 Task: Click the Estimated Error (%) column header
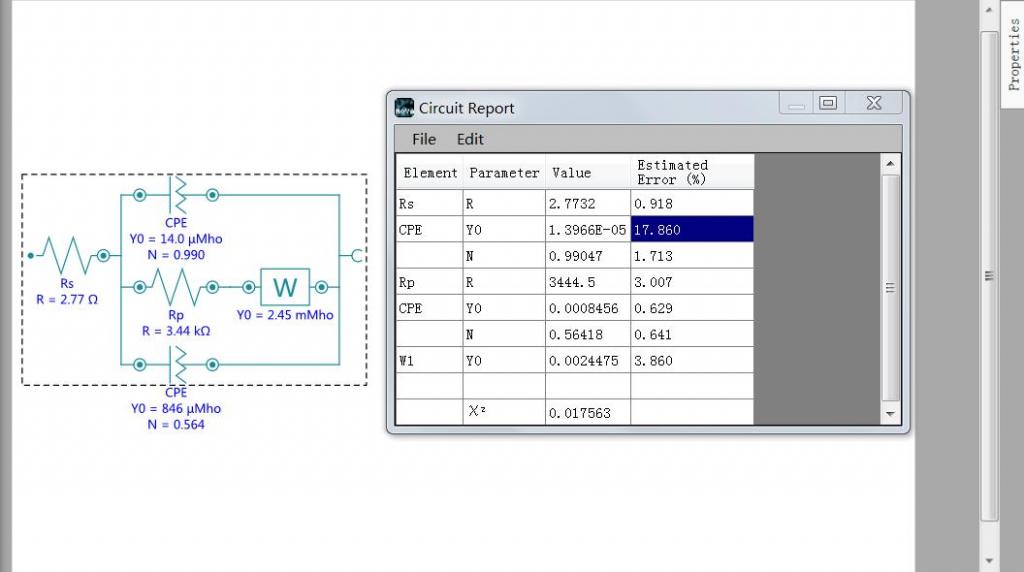(x=692, y=172)
